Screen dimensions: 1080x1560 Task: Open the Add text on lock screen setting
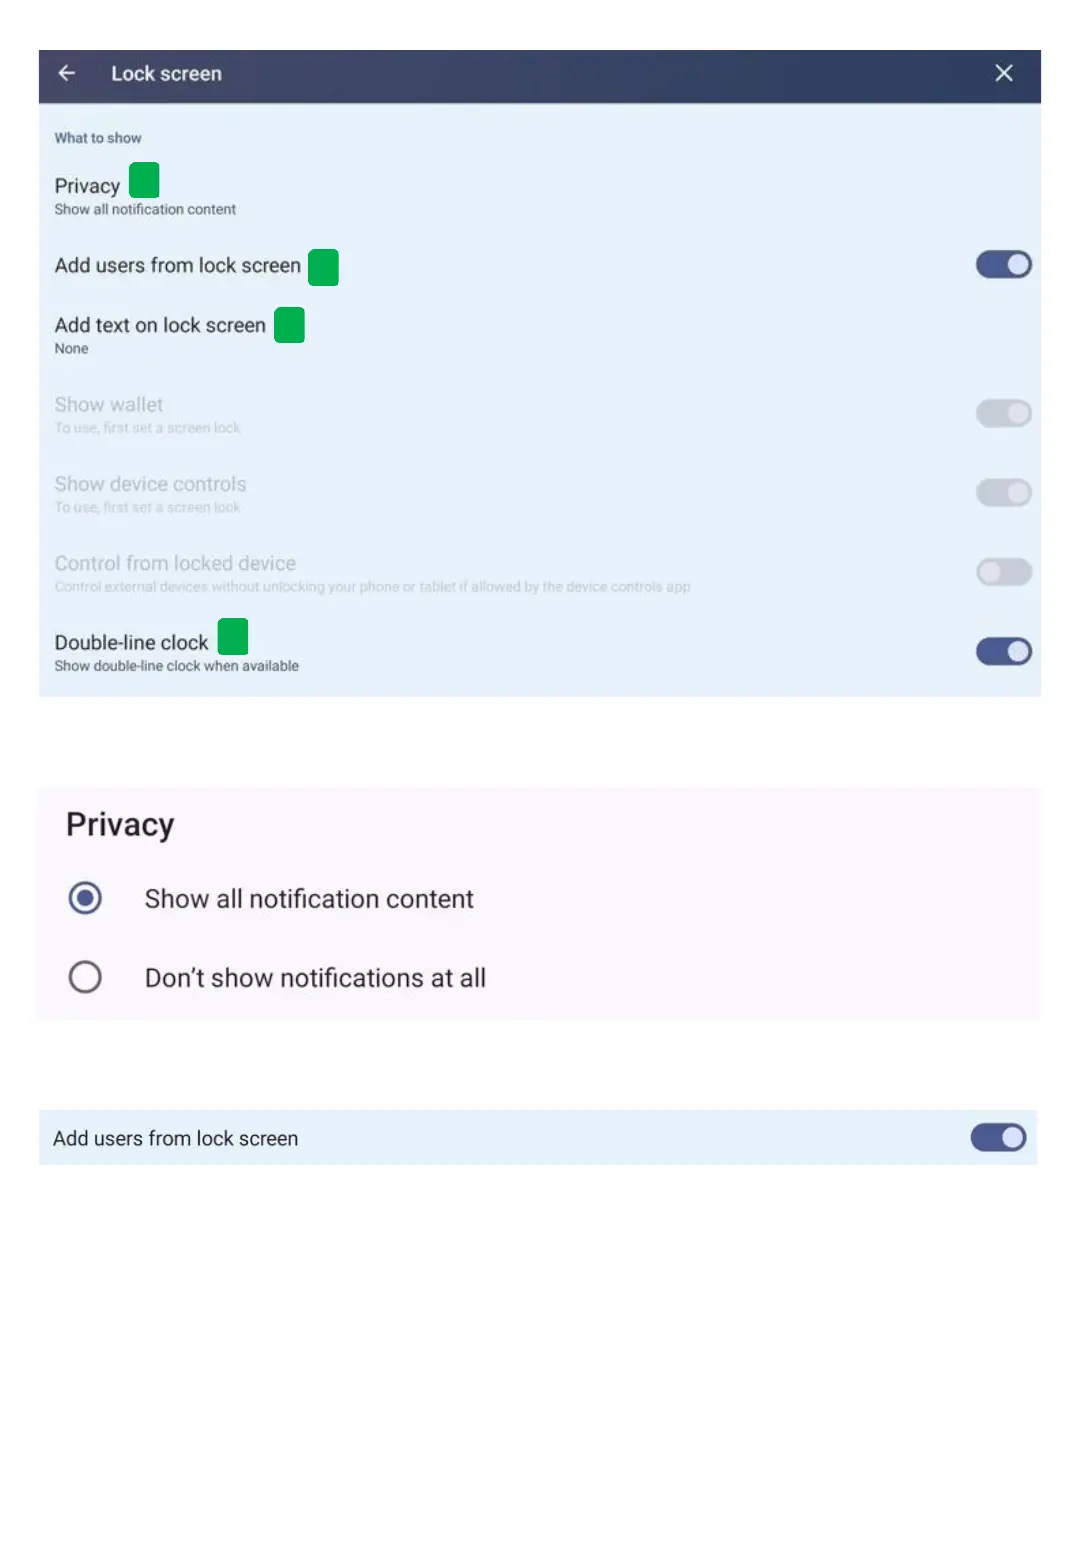160,326
